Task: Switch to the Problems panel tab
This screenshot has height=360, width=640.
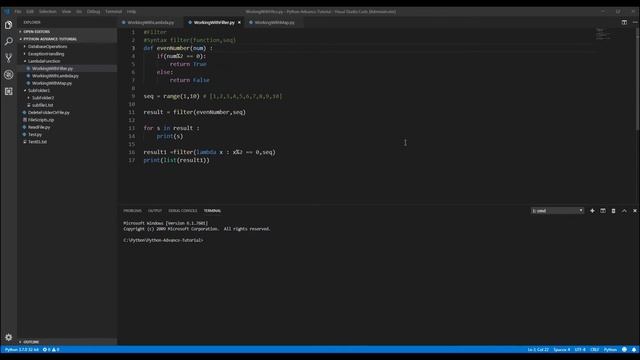Action: point(132,211)
